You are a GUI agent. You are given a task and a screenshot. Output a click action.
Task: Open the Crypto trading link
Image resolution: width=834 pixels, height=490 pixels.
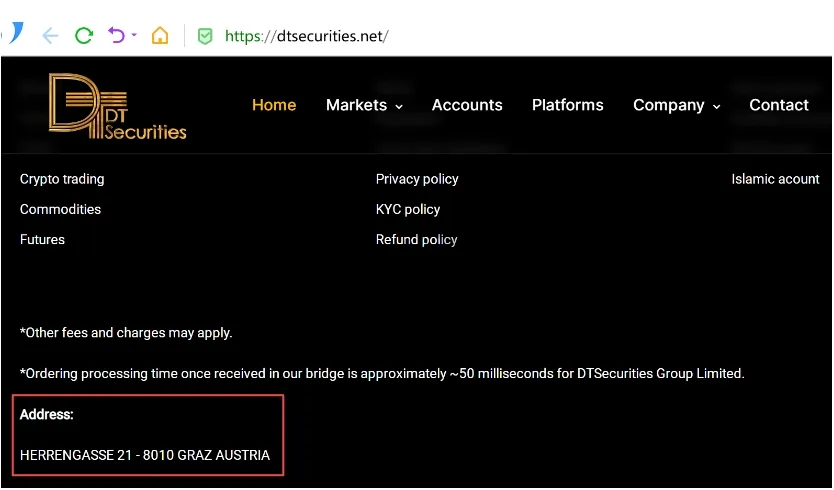[x=62, y=179]
